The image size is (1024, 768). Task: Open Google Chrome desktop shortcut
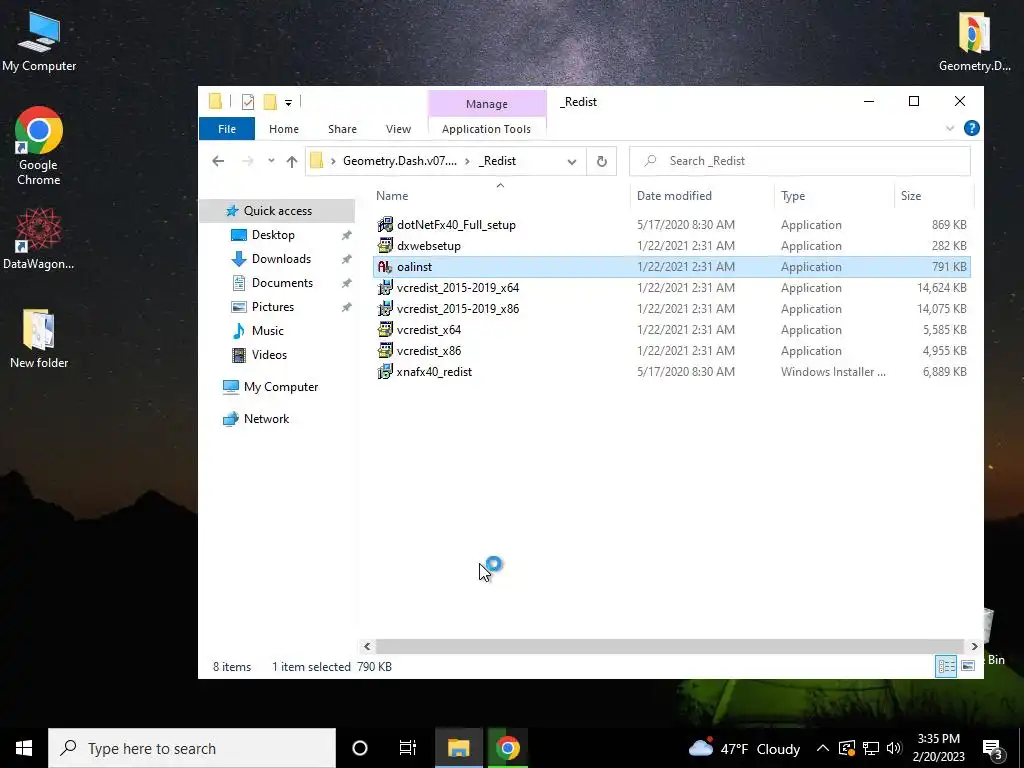(39, 146)
